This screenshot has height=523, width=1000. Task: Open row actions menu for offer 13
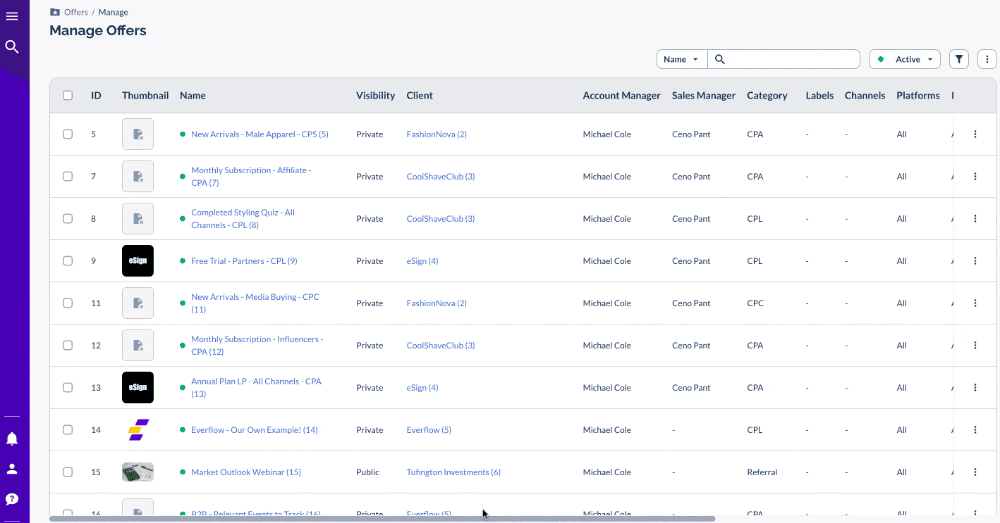point(975,387)
